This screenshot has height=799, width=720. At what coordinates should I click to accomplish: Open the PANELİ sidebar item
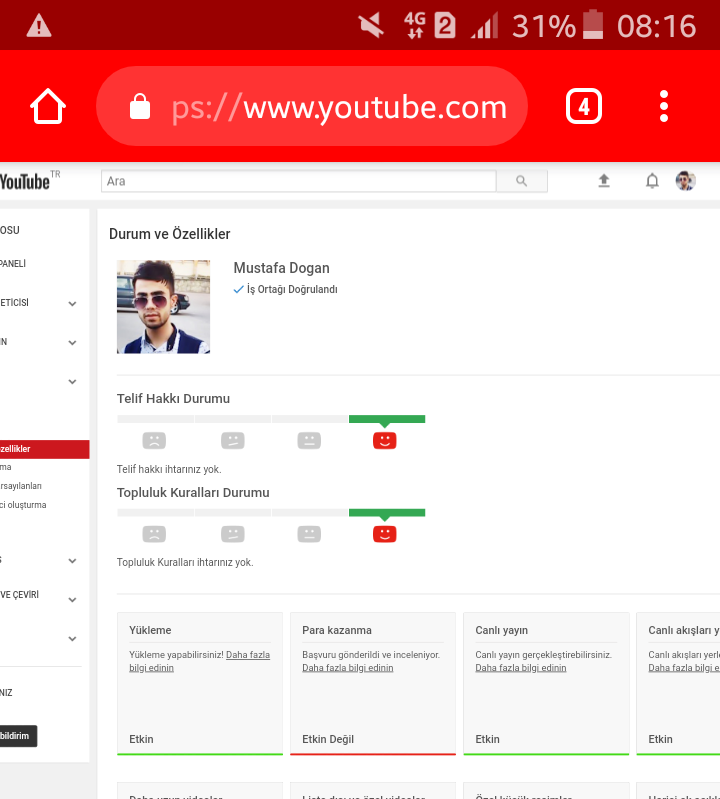coord(13,264)
